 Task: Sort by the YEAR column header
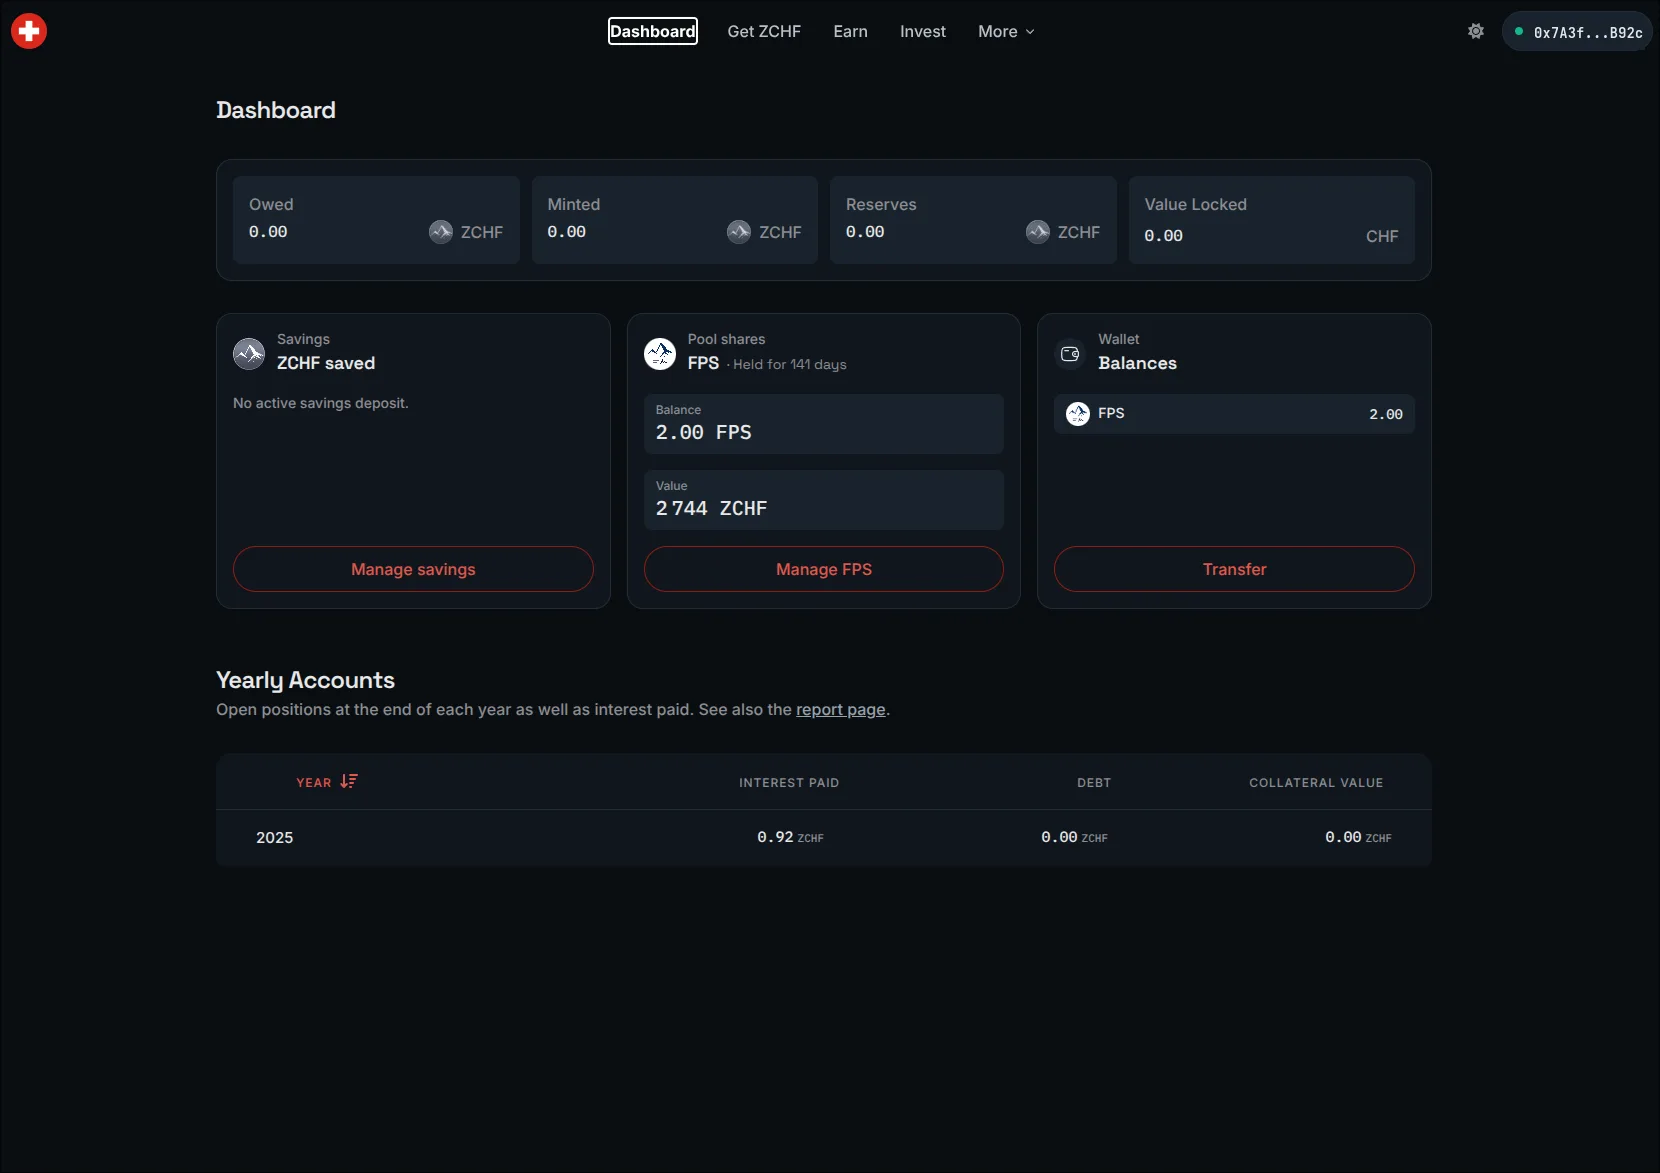tap(314, 782)
